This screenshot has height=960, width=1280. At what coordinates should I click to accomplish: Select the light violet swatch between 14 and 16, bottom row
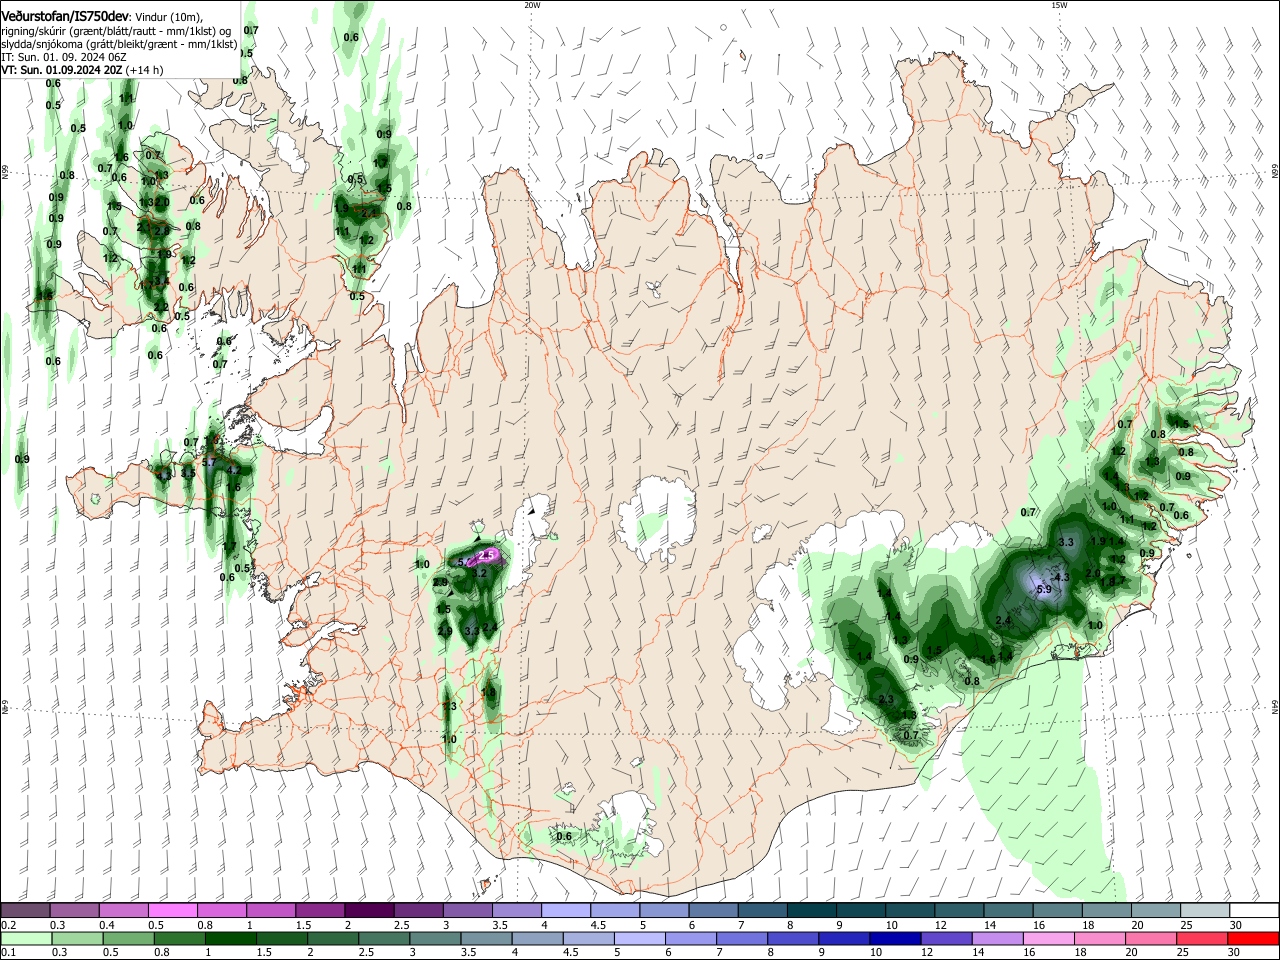pos(998,938)
